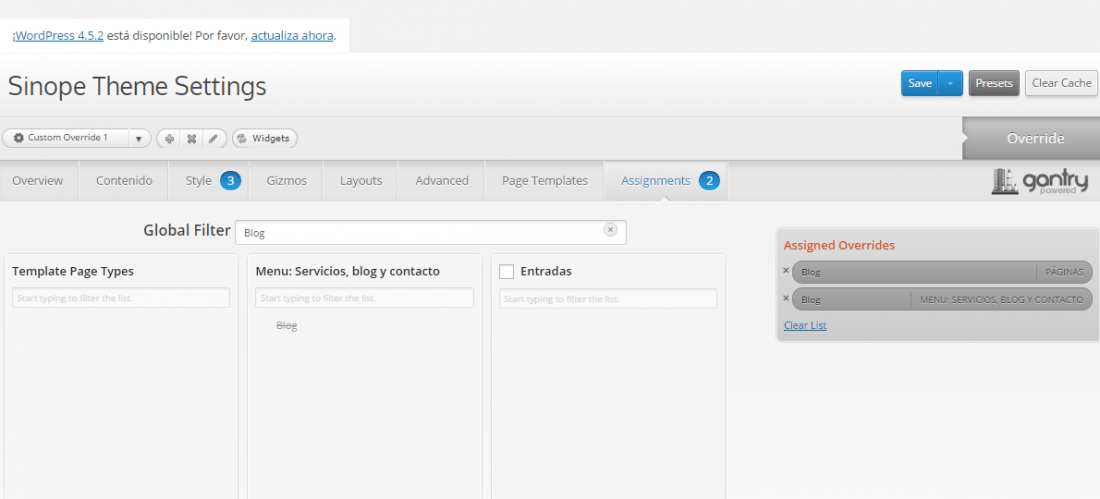Delete the current override with X icon

click(191, 138)
